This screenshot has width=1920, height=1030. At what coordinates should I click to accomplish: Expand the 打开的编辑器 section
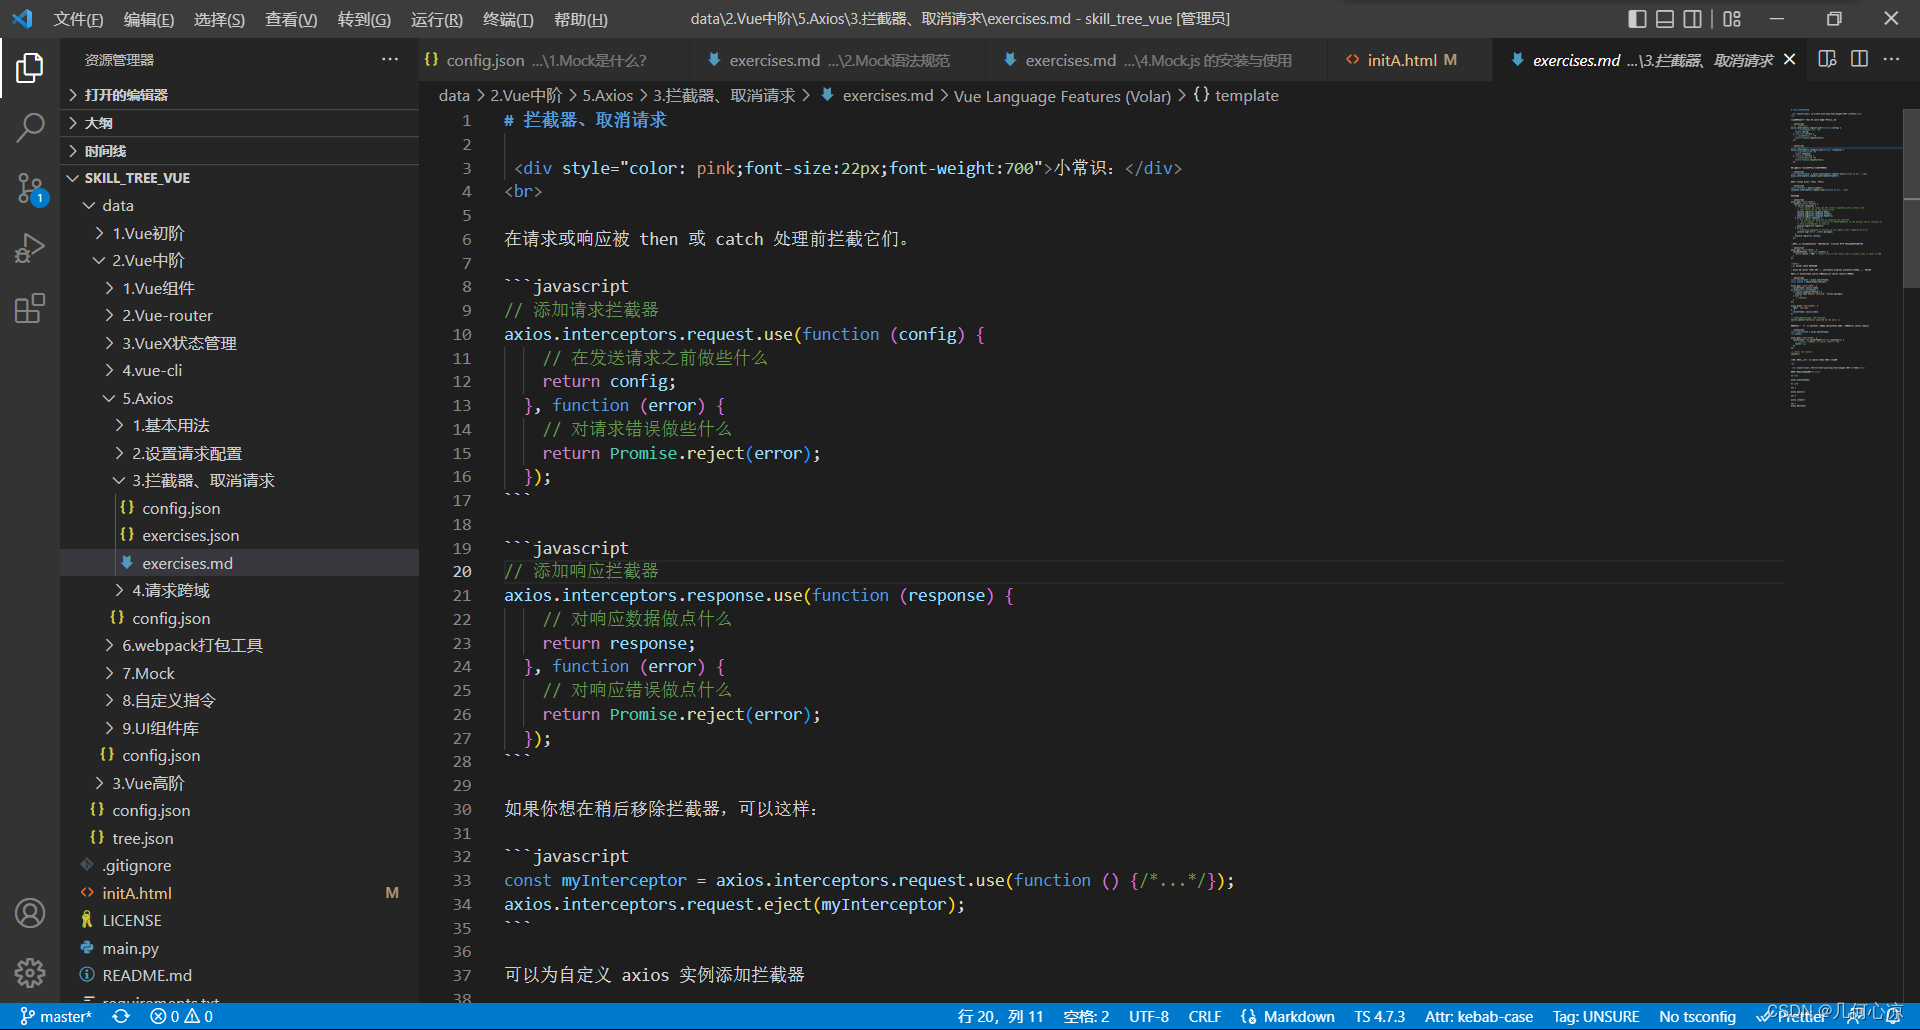coord(240,95)
